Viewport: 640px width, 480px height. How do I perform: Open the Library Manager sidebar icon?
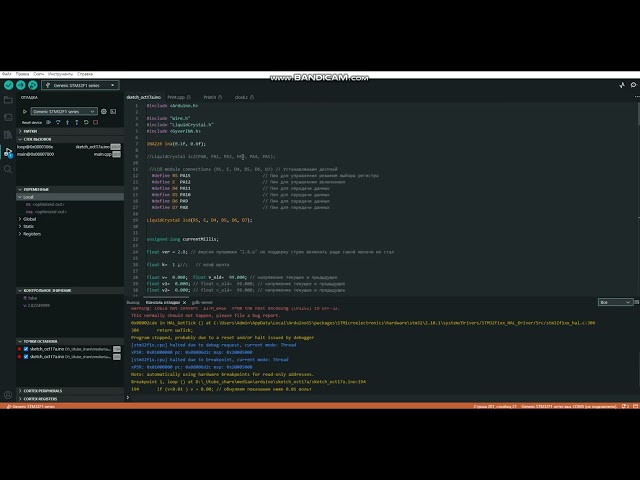8,134
